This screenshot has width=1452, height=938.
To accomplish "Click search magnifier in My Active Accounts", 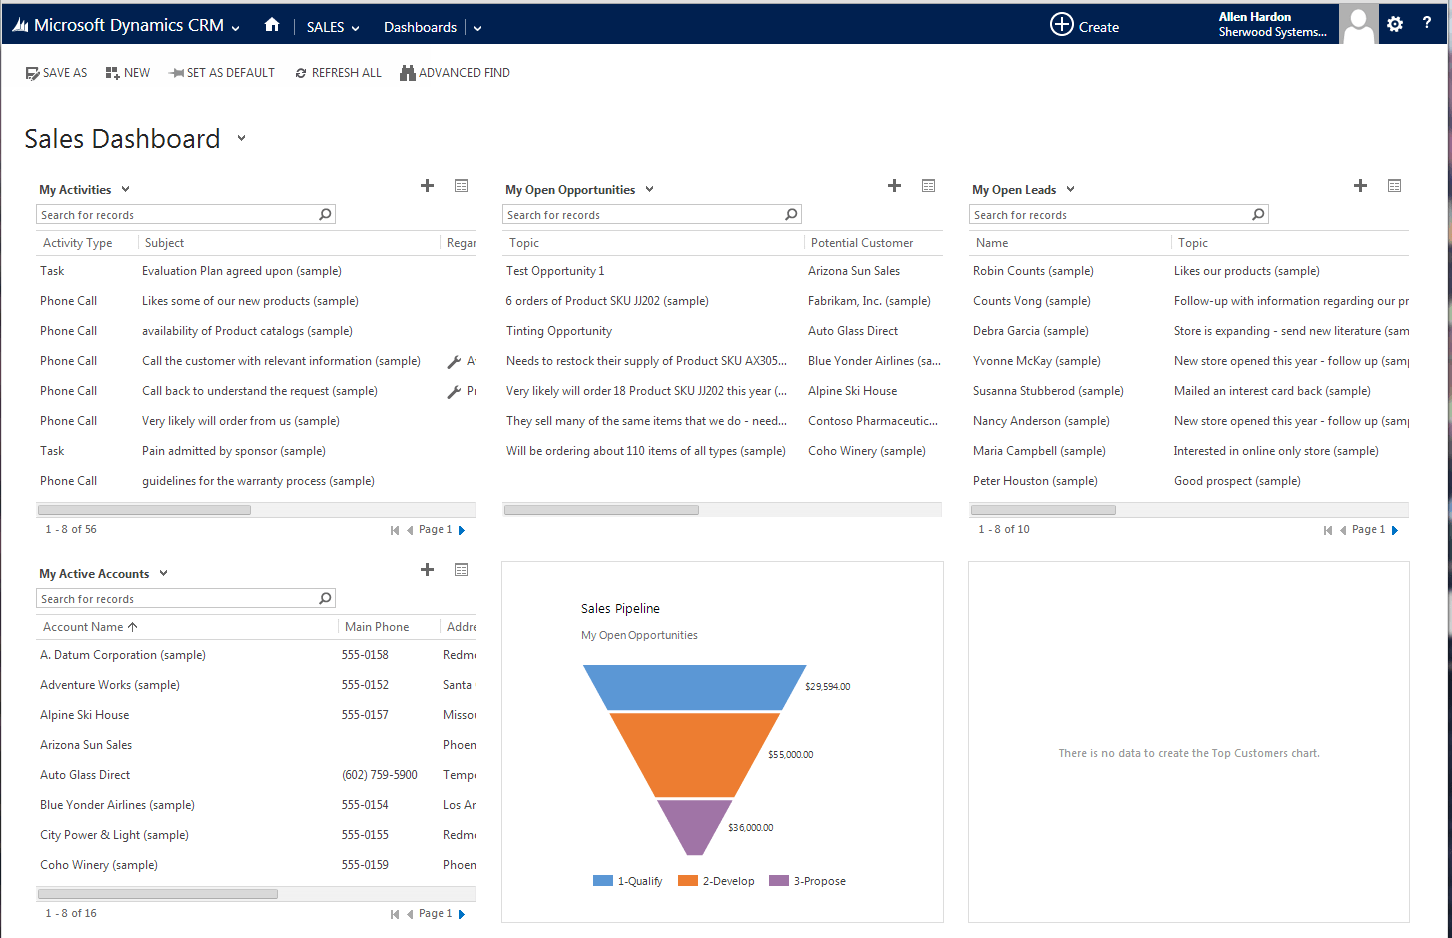I will coord(325,598).
